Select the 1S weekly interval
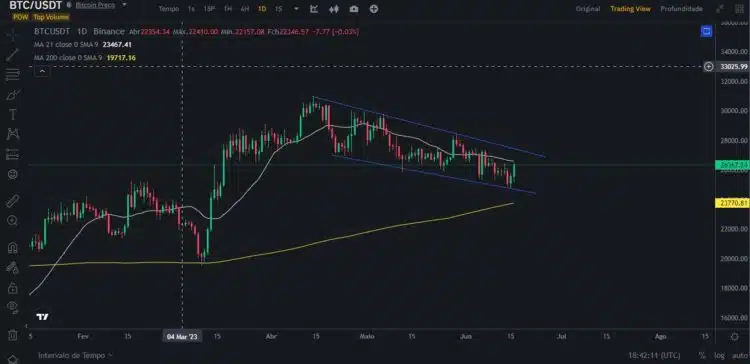 click(278, 9)
